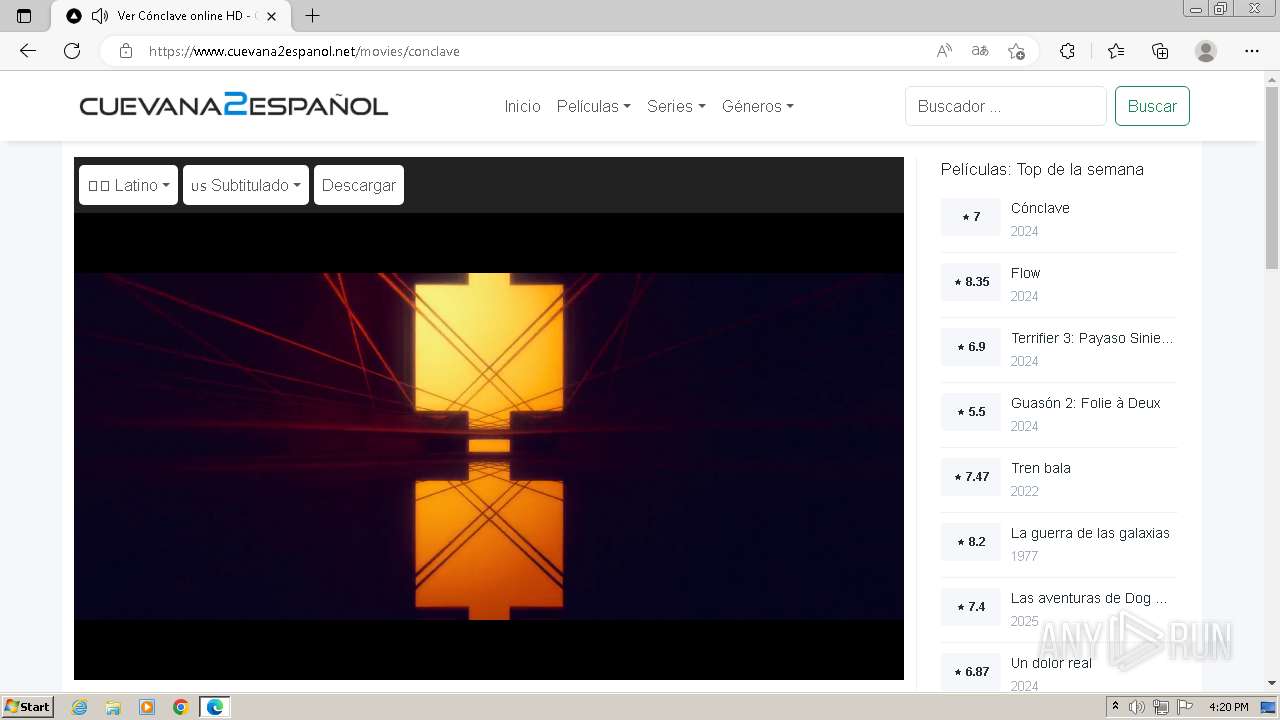Screen dimensions: 1280x720
Task: Open Un dolor real from the list
Action: point(1051,663)
